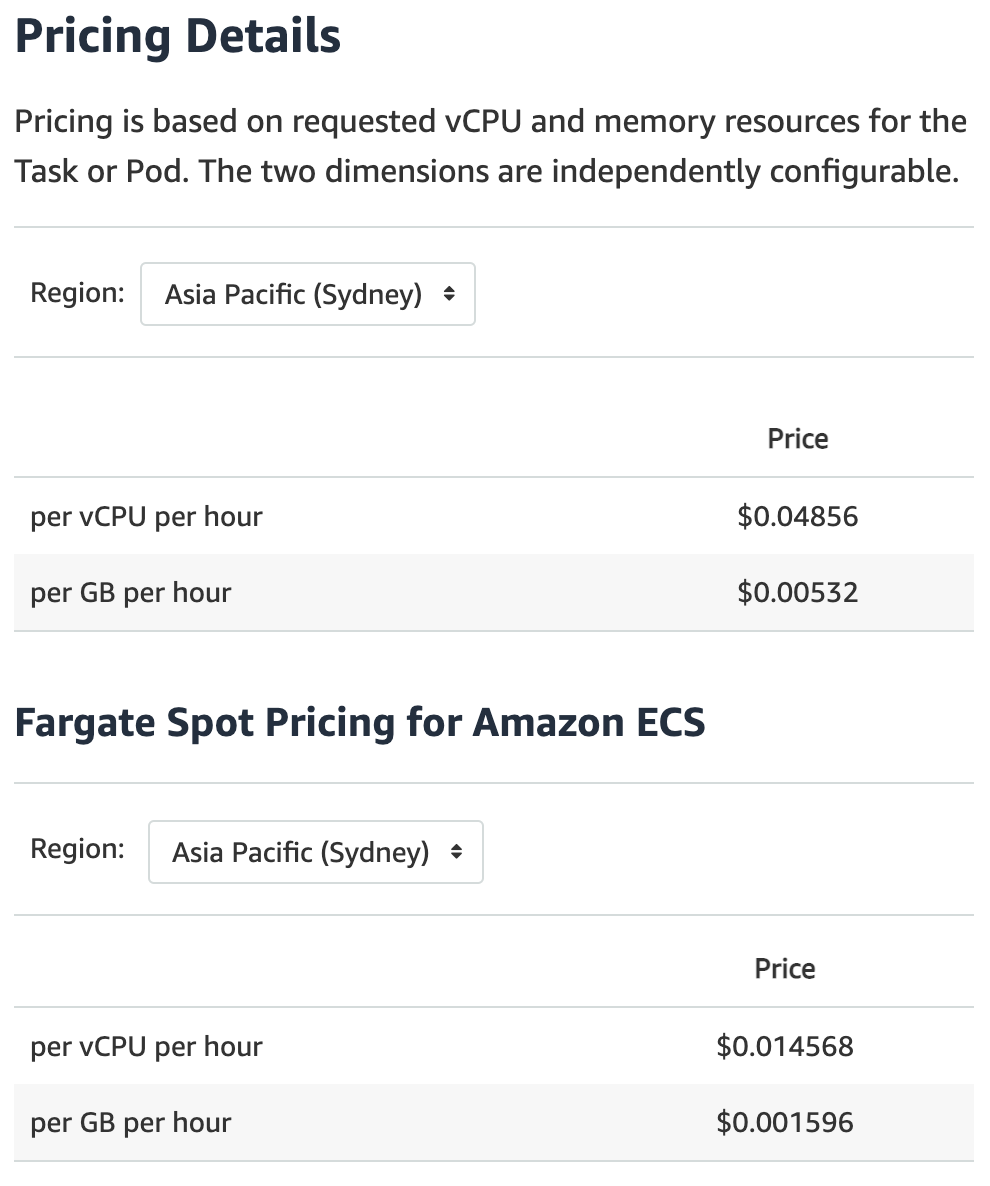Click the $0.00532 price value
Screen dimensions: 990x1186
pos(798,592)
